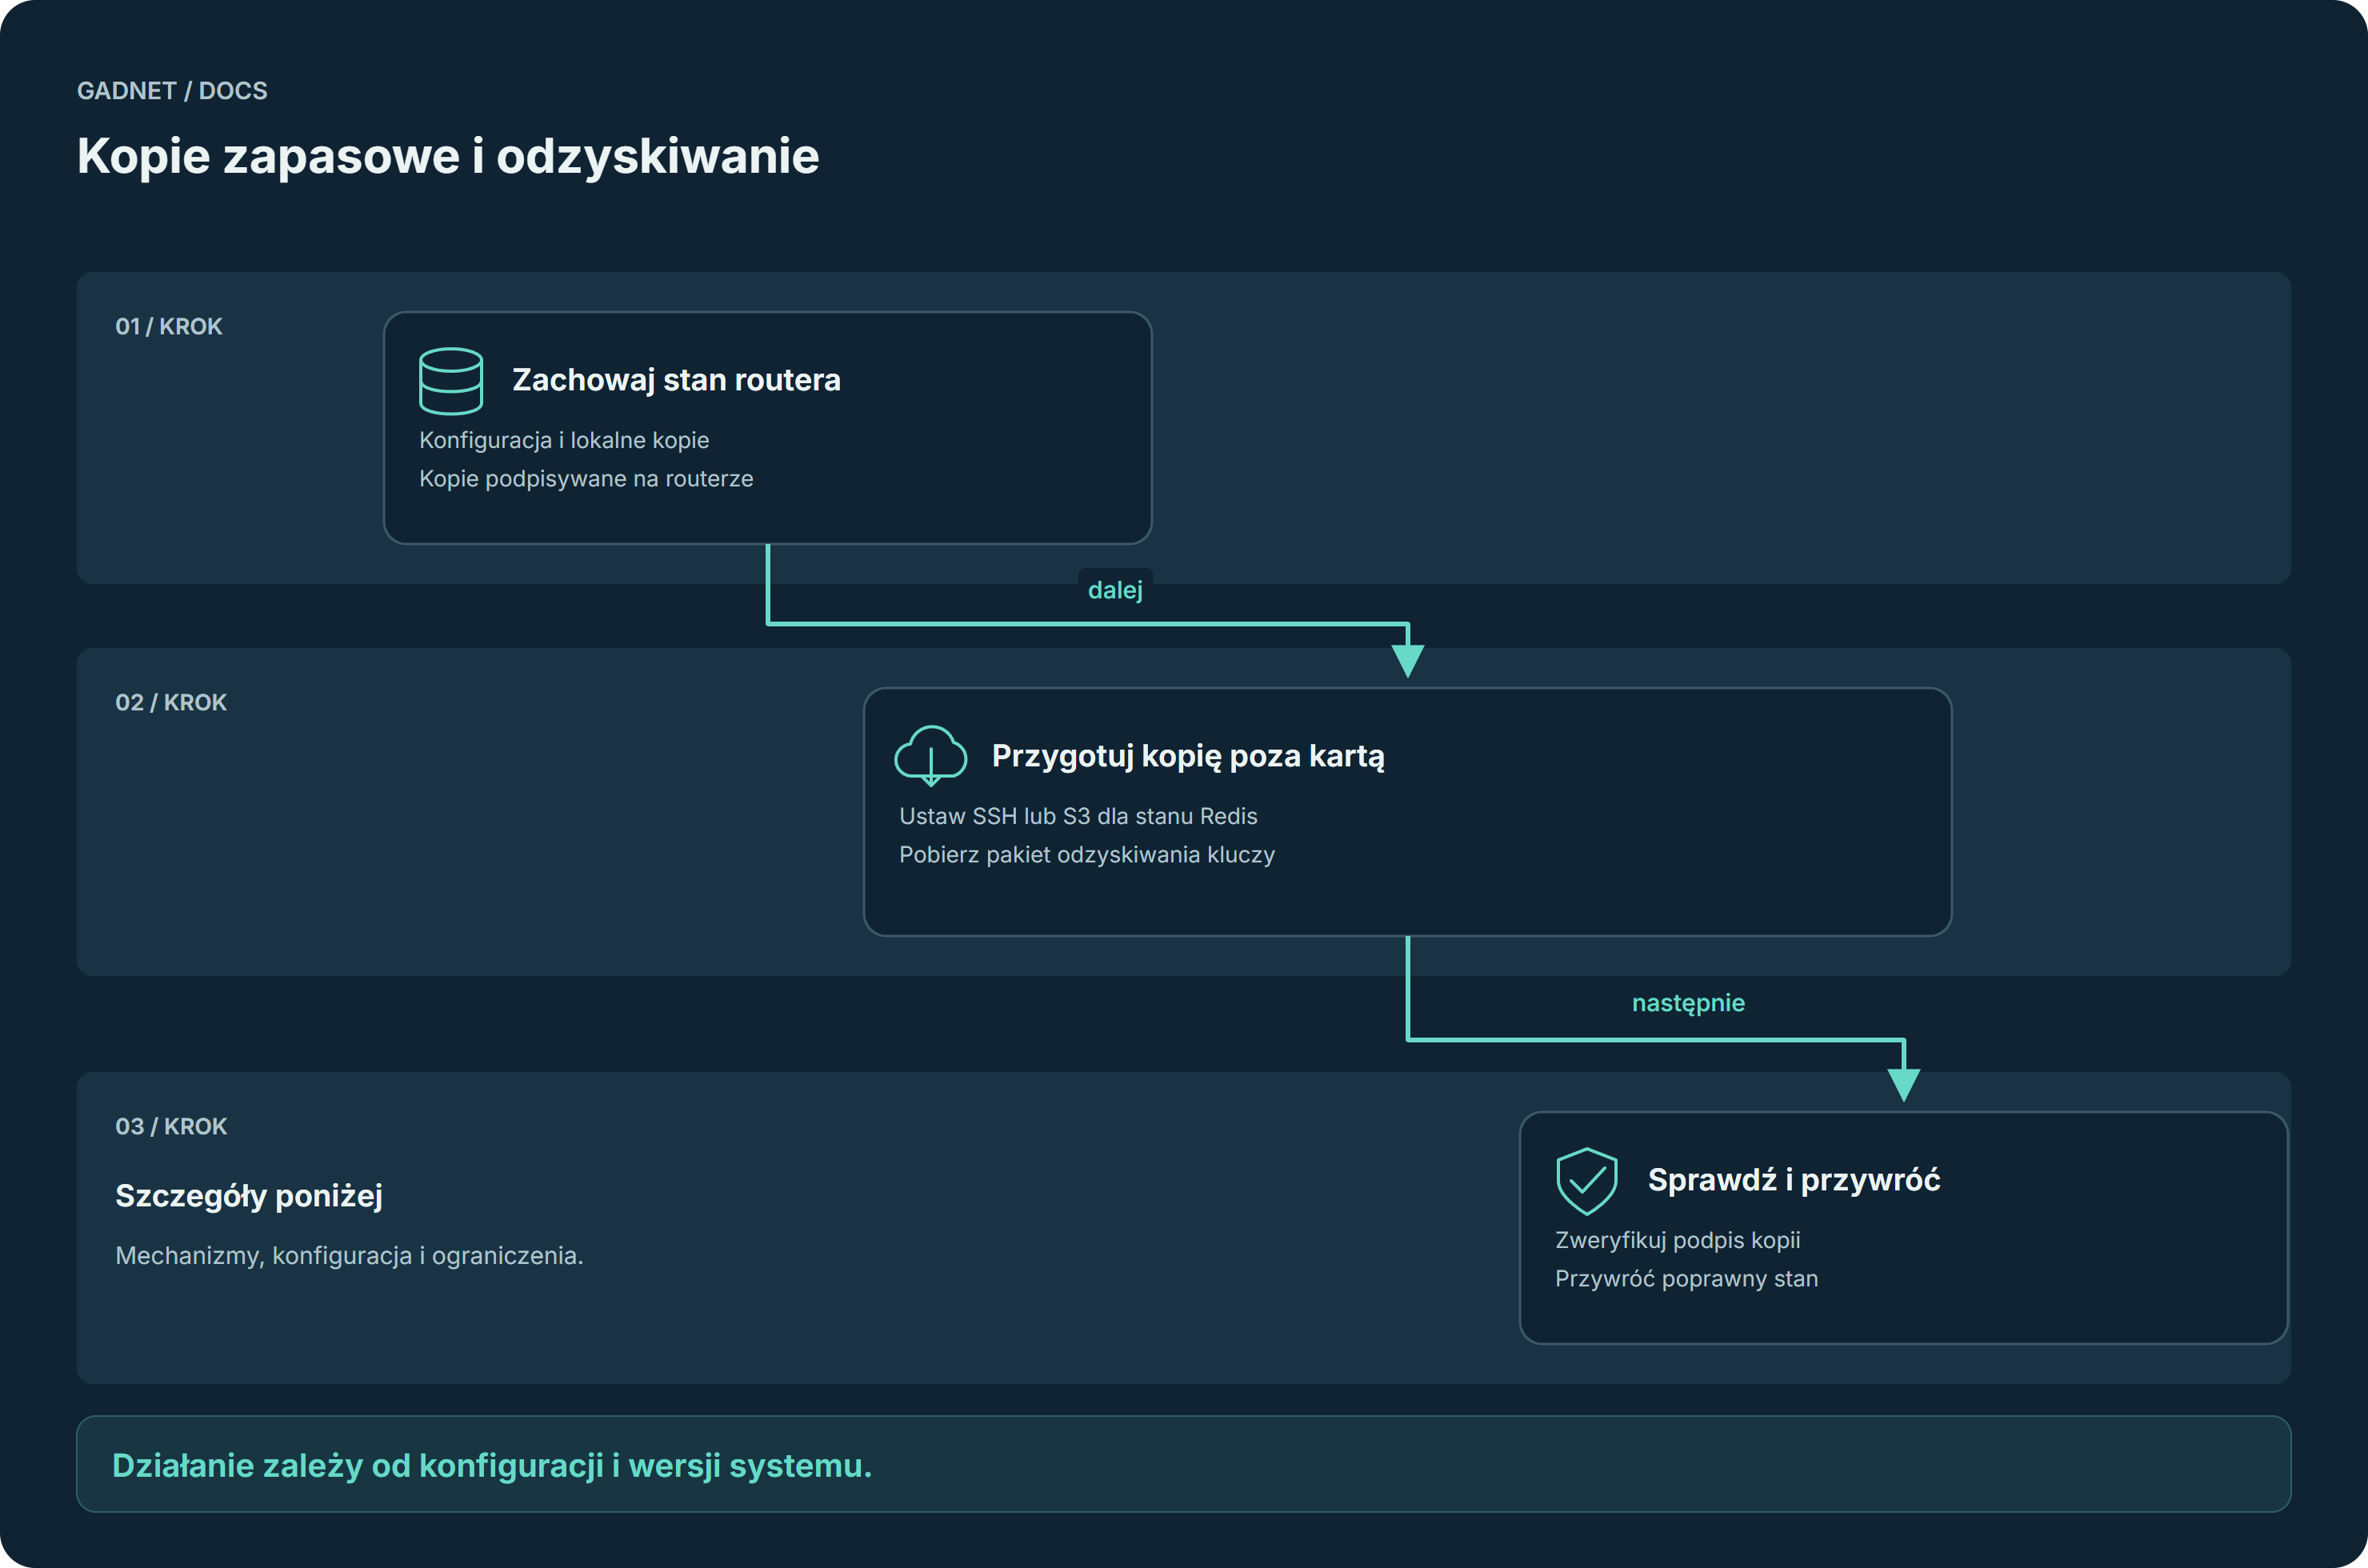The height and width of the screenshot is (1568, 2368).
Task: Click 'Konfiguracja i lokalne kopie' line
Action: pos(564,440)
